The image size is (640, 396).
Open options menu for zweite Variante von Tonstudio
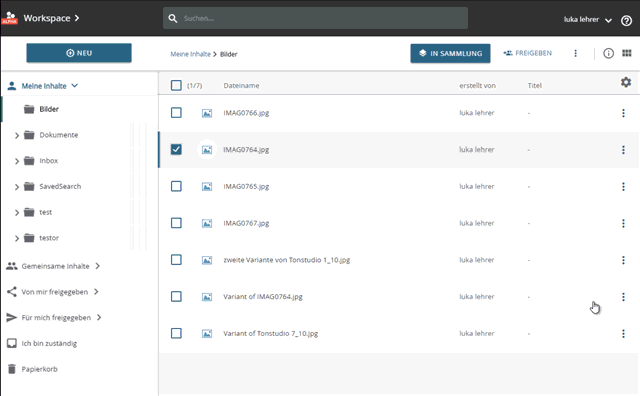point(623,260)
